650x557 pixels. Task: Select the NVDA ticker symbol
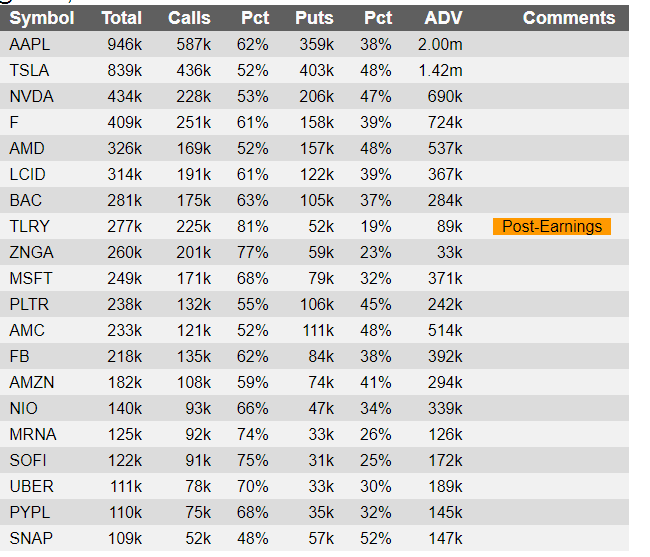point(32,97)
